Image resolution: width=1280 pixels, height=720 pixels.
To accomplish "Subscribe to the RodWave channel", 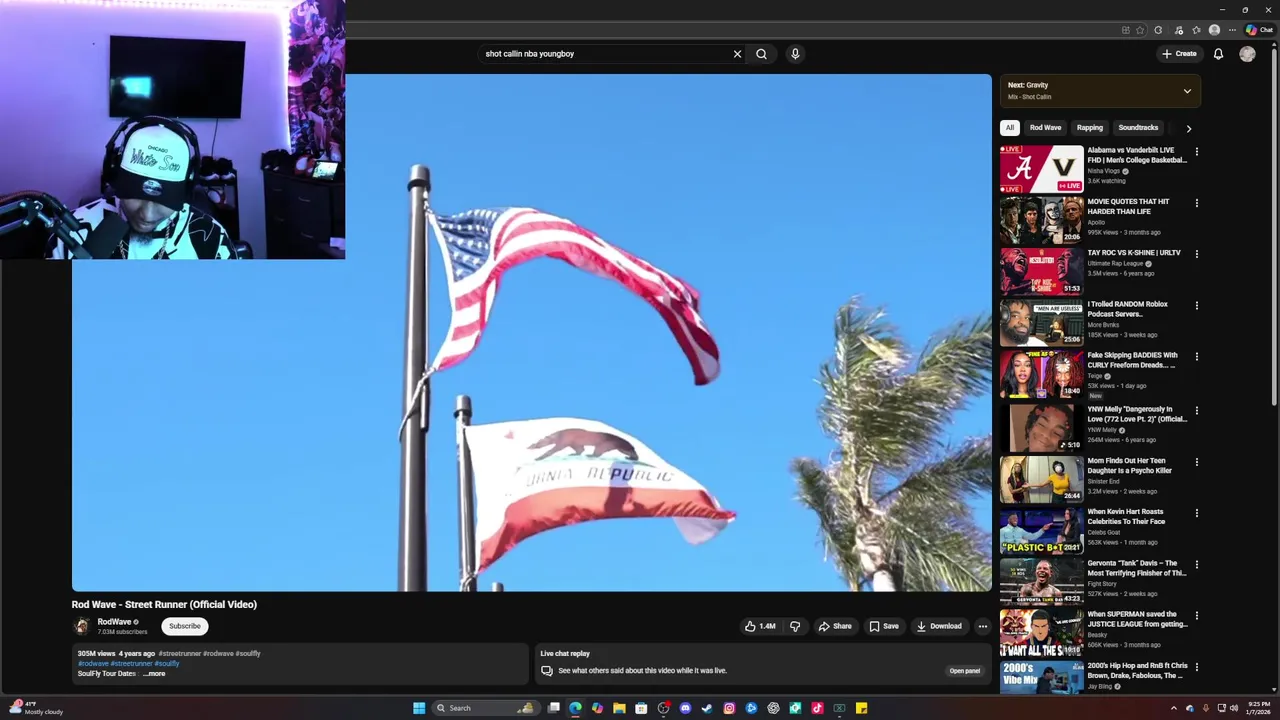I will 185,626.
